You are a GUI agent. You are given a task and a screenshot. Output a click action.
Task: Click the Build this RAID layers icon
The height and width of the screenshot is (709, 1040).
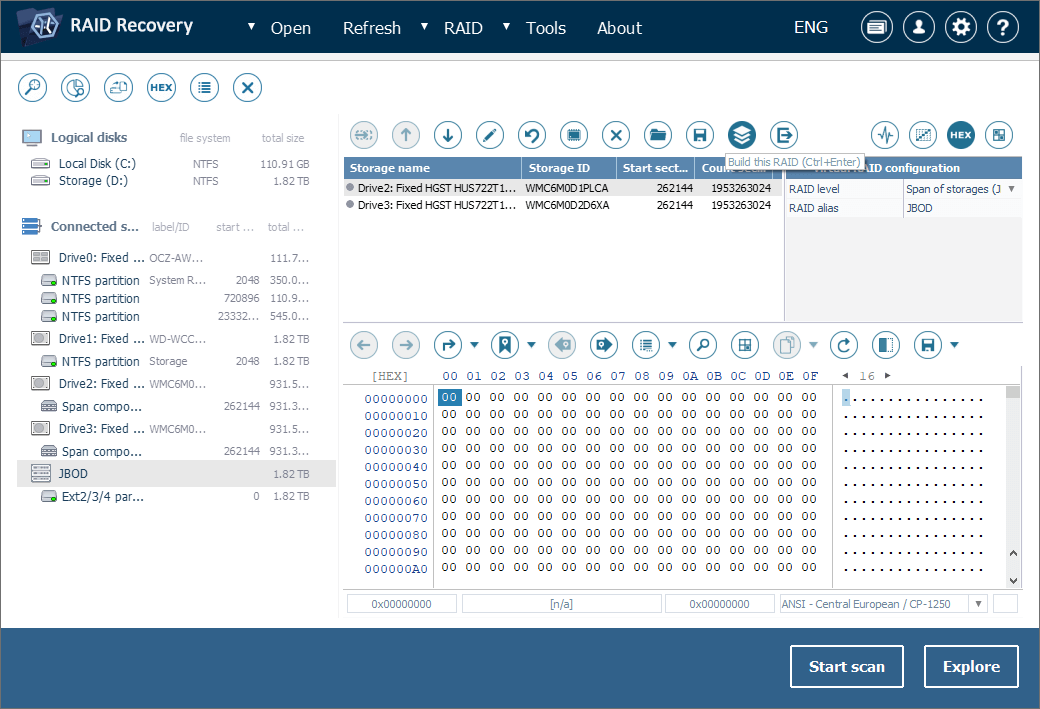coord(741,134)
